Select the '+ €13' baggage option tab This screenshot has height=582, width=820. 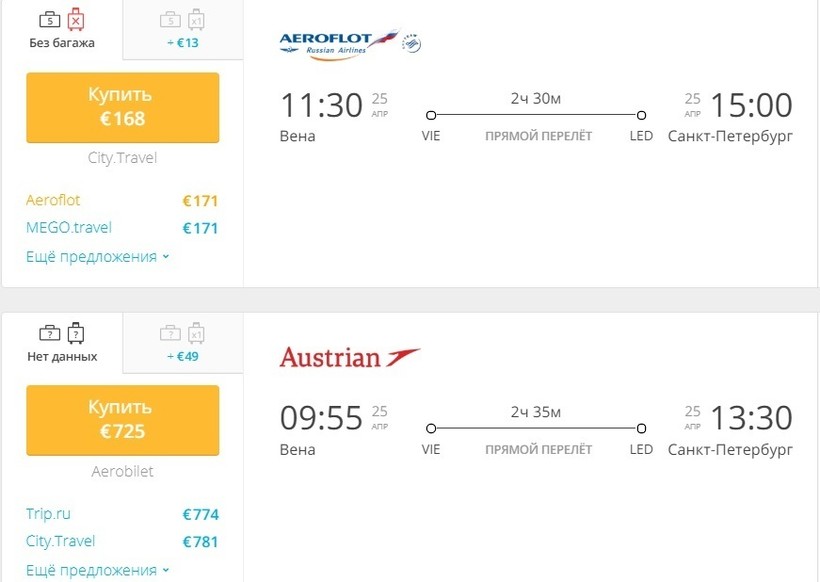coord(183,30)
